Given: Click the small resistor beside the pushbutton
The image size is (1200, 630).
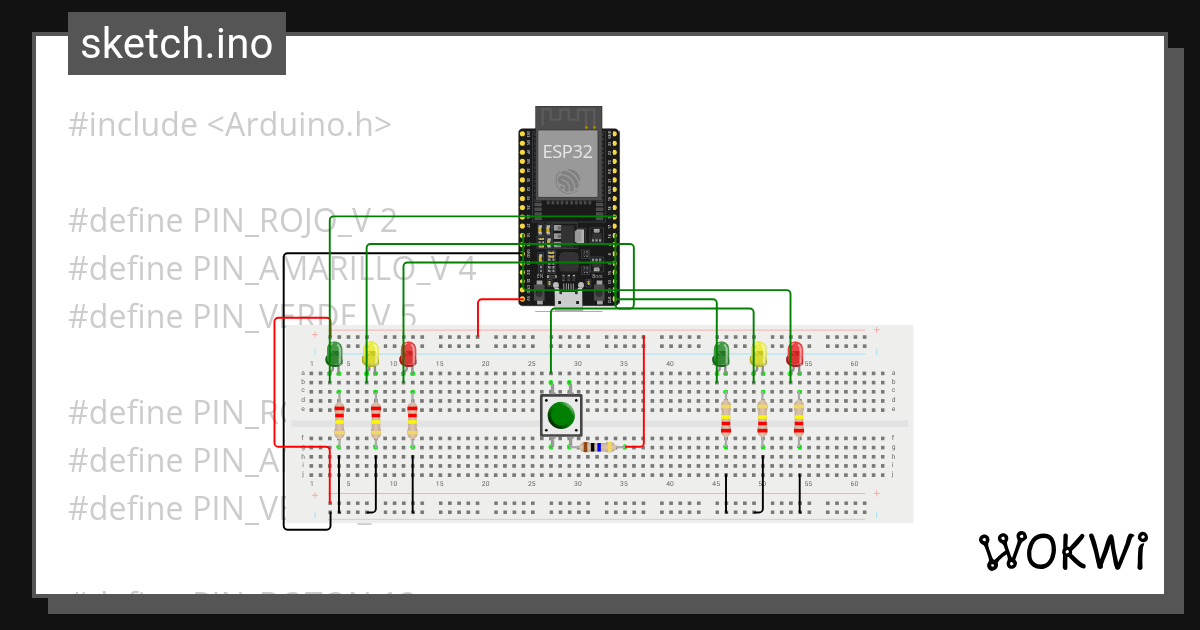Looking at the screenshot, I should (600, 445).
